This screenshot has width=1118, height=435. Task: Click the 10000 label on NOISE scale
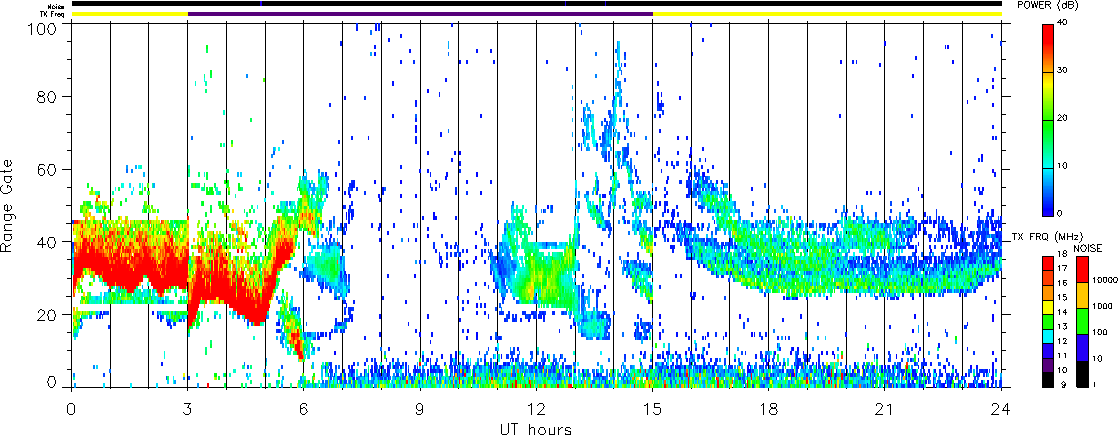[x=1104, y=280]
